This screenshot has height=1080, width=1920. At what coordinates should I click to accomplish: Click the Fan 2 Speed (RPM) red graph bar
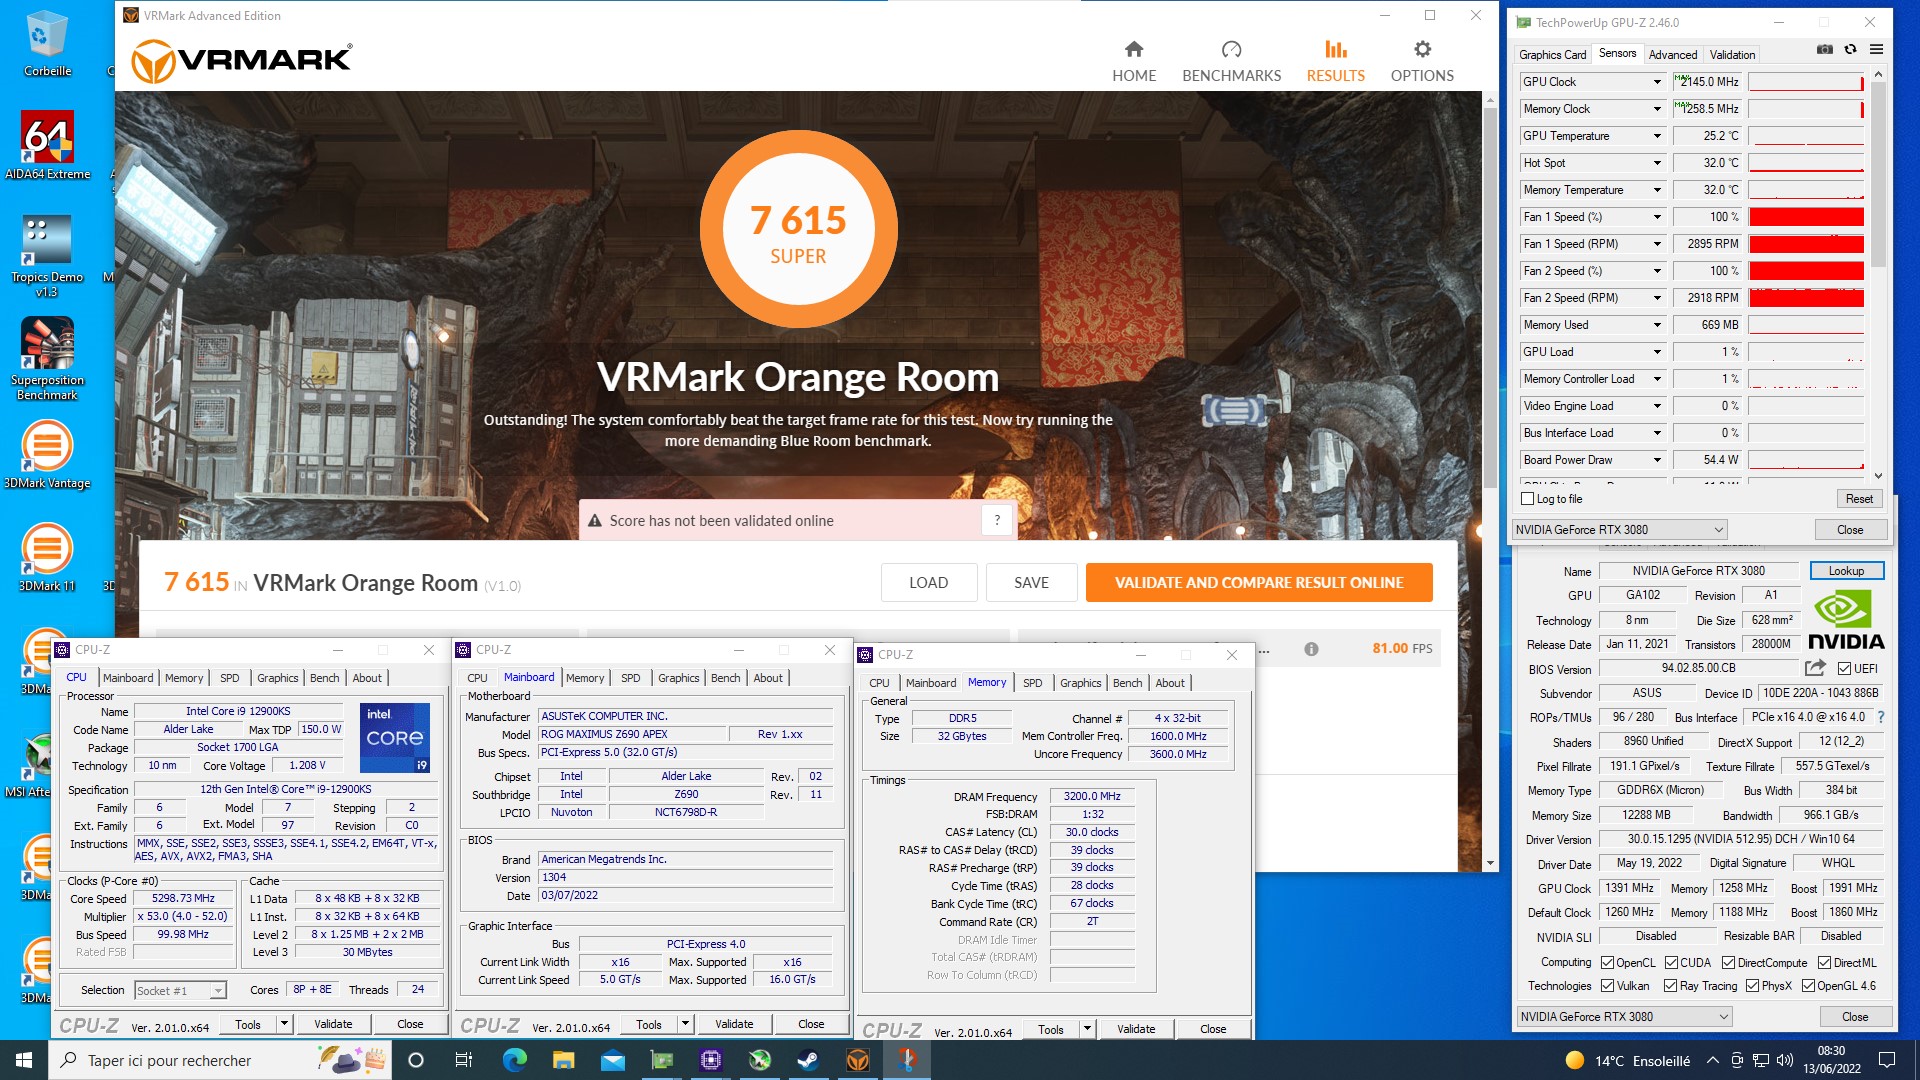(1806, 298)
